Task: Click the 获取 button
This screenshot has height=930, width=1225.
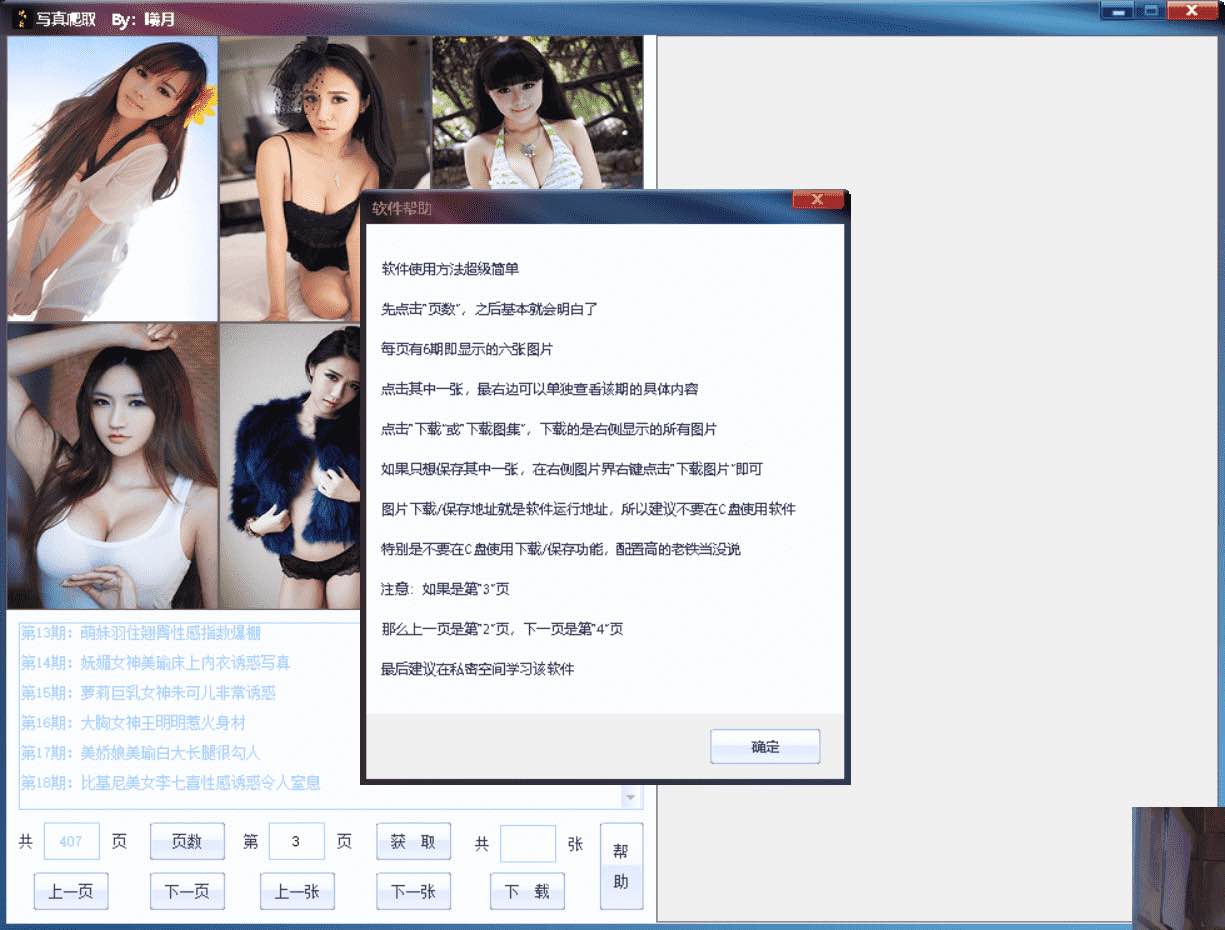Action: [413, 842]
